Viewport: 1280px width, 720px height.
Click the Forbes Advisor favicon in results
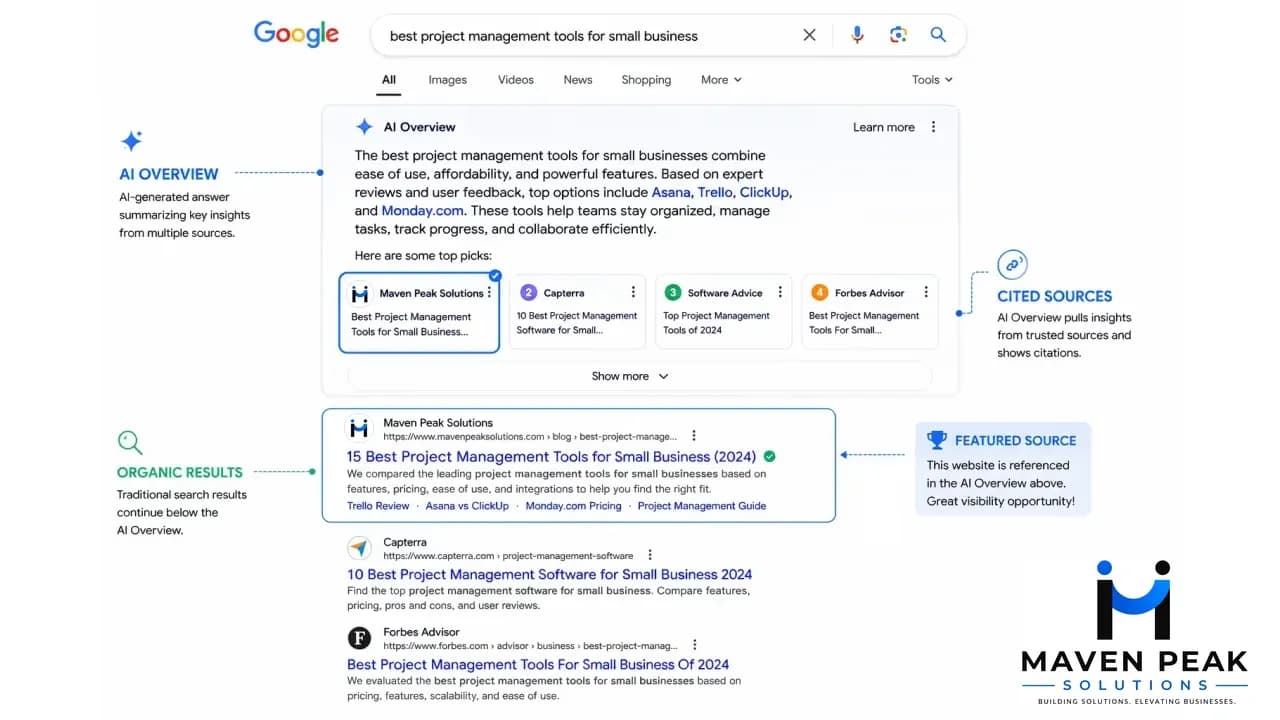tap(359, 638)
